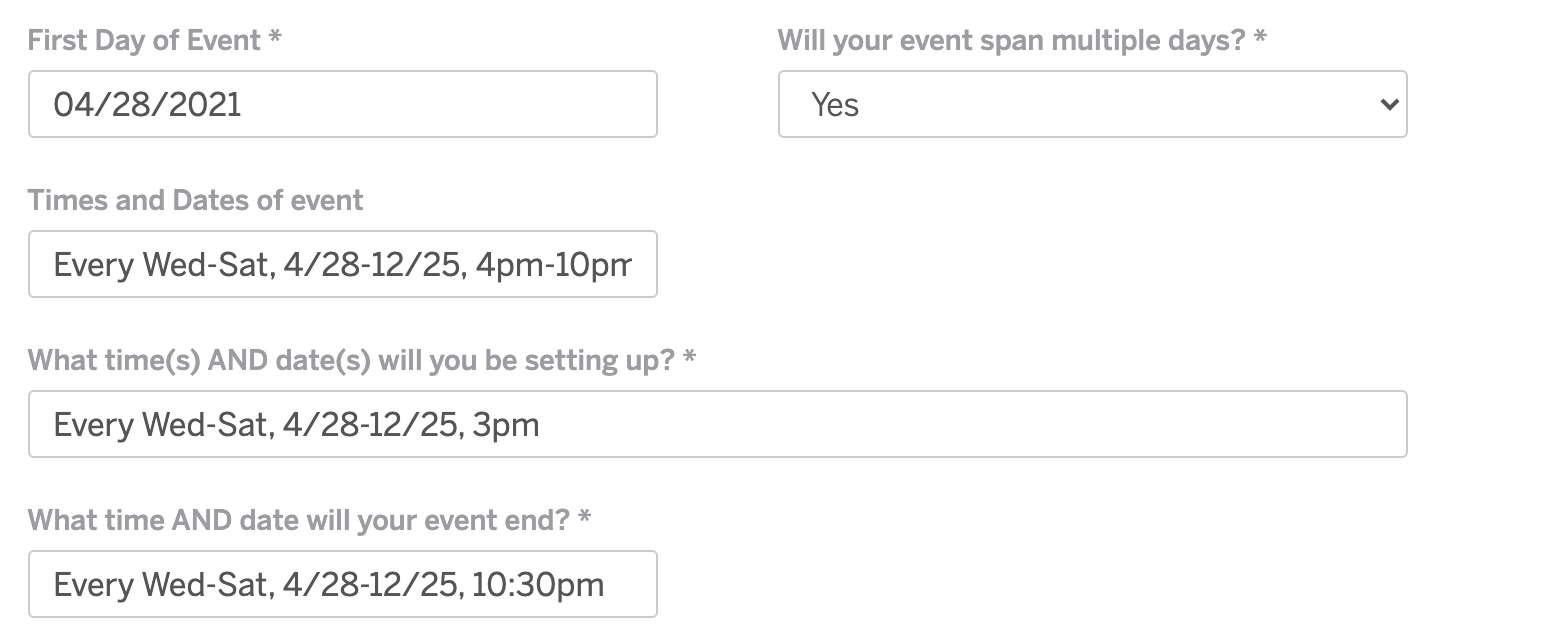
Task: Click the required asterisk after First Day of Event
Action: click(275, 39)
